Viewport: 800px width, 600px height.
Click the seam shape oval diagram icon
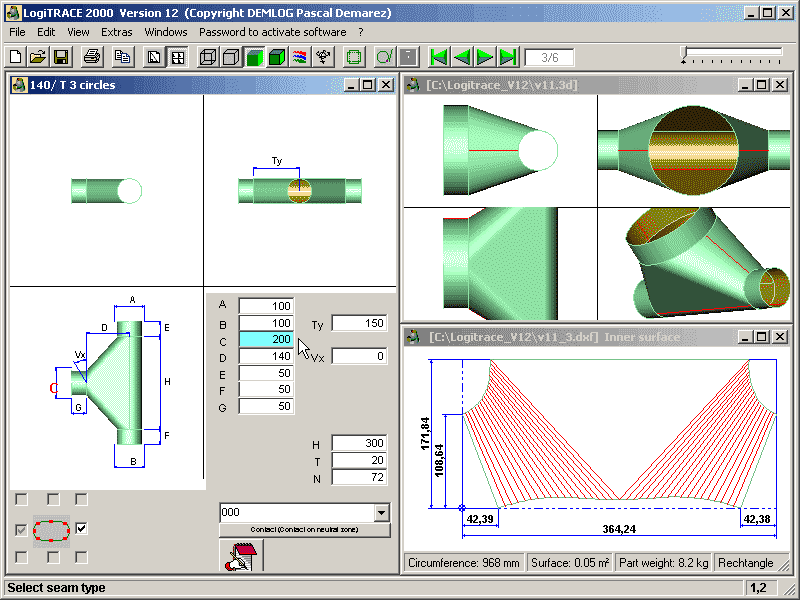[51, 531]
